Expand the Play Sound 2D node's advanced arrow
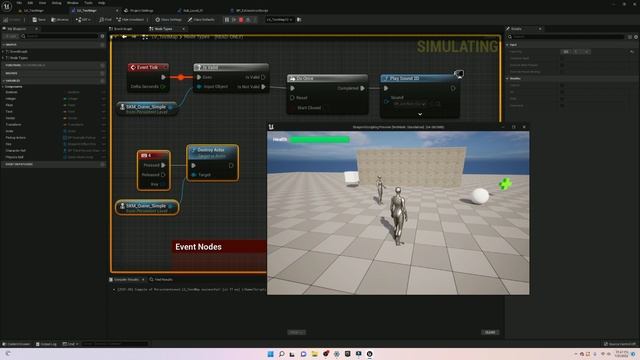Image resolution: width=640 pixels, height=360 pixels. coord(420,114)
